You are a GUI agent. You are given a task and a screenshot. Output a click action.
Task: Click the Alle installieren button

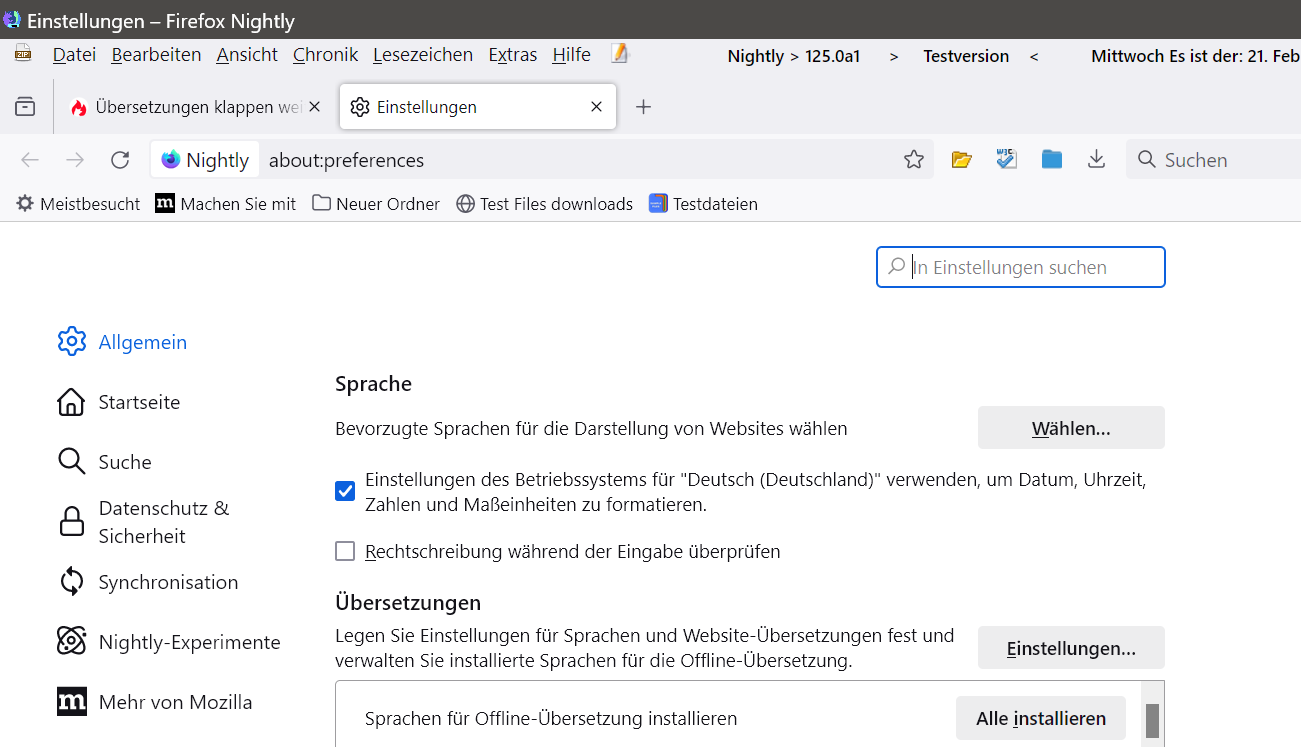tap(1040, 718)
